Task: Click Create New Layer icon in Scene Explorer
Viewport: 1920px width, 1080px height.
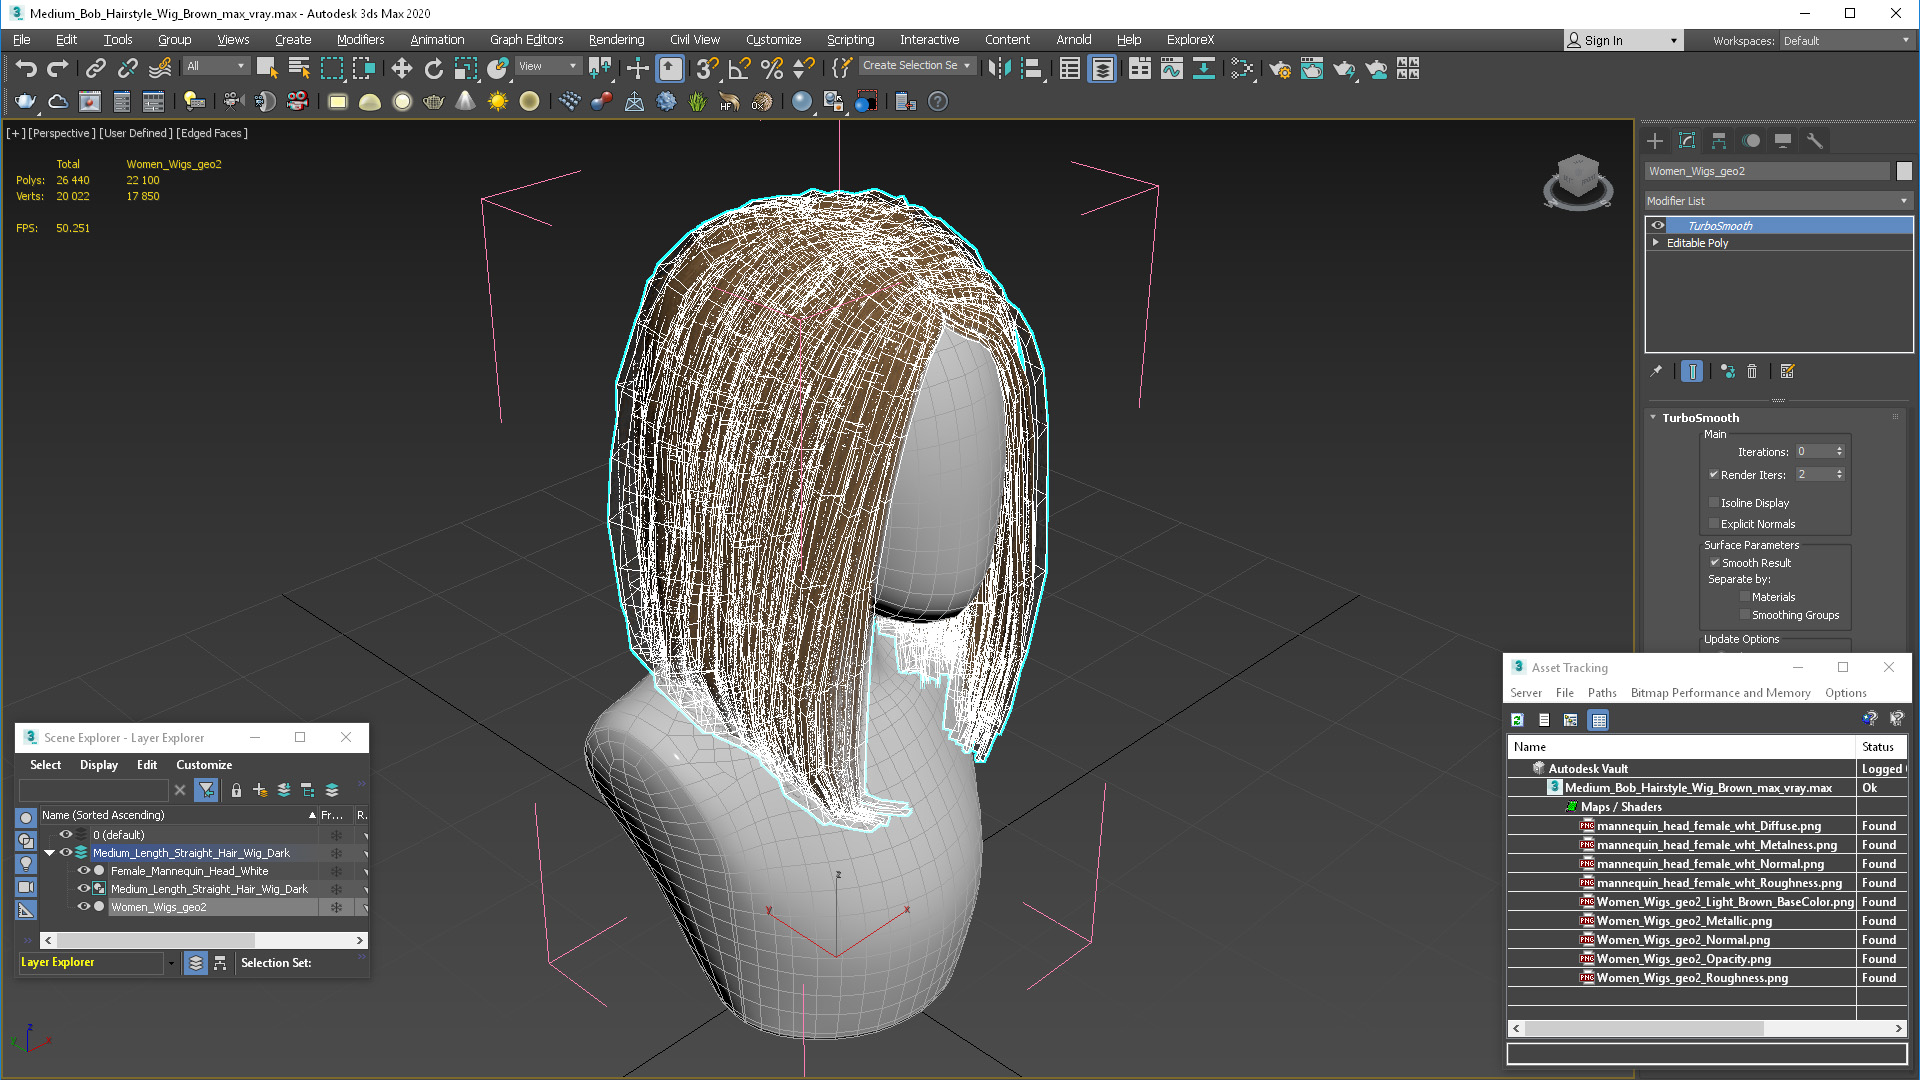Action: click(260, 790)
